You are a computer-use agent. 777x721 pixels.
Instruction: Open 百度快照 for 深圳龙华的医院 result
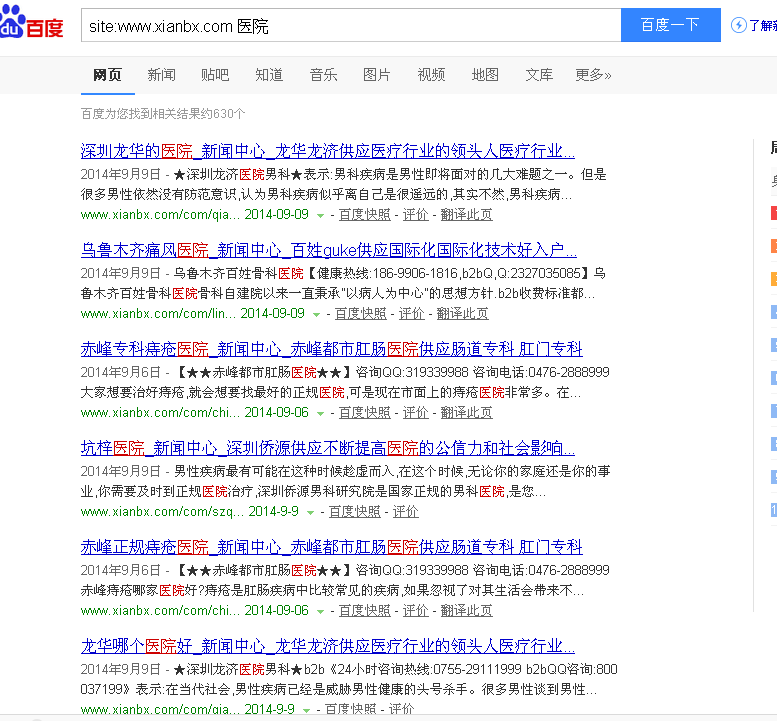click(365, 215)
